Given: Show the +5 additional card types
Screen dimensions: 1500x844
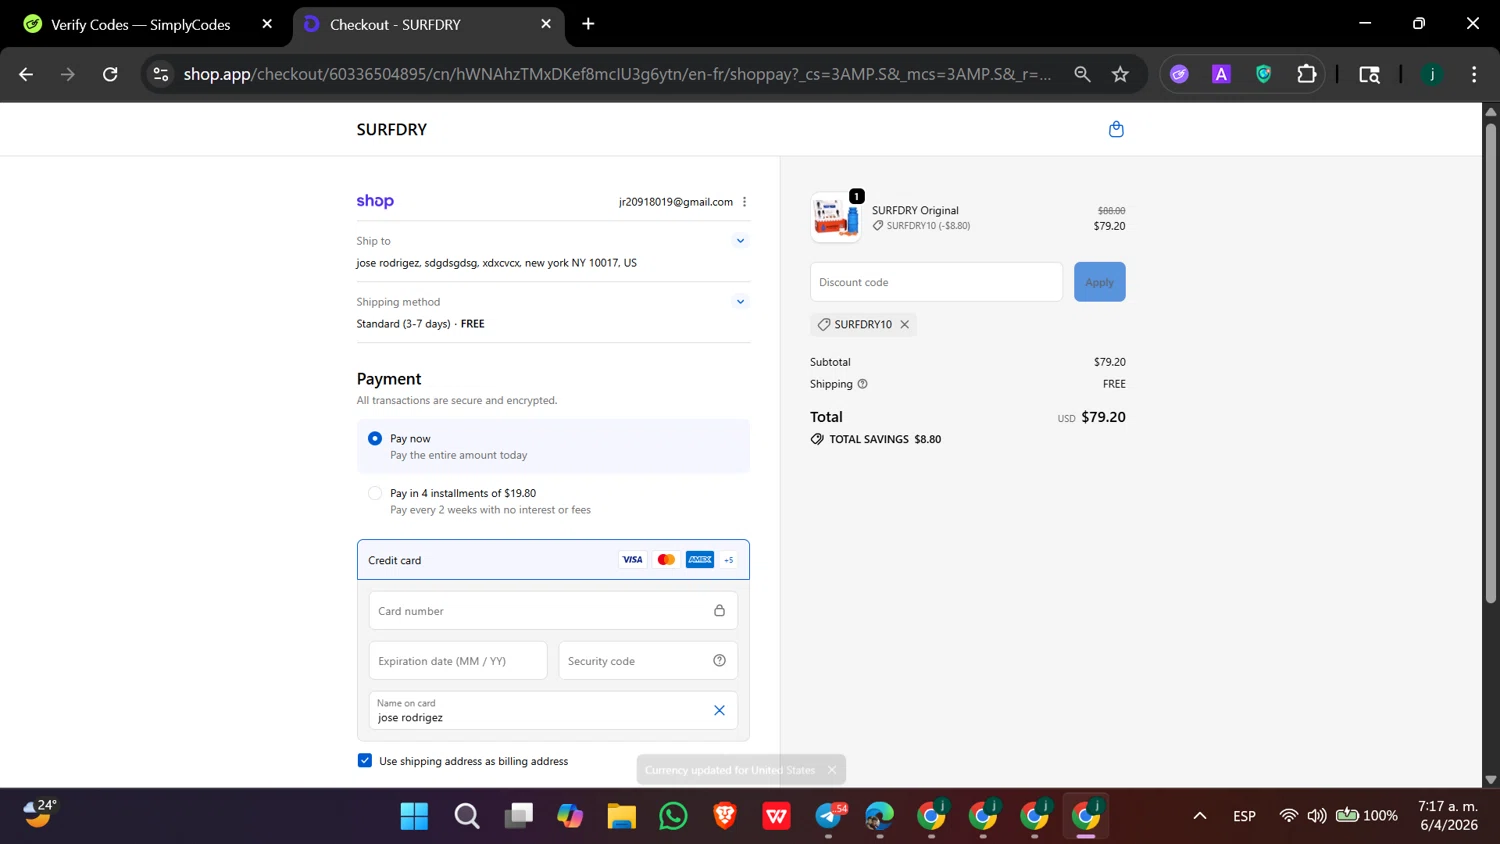Looking at the screenshot, I should 729,560.
